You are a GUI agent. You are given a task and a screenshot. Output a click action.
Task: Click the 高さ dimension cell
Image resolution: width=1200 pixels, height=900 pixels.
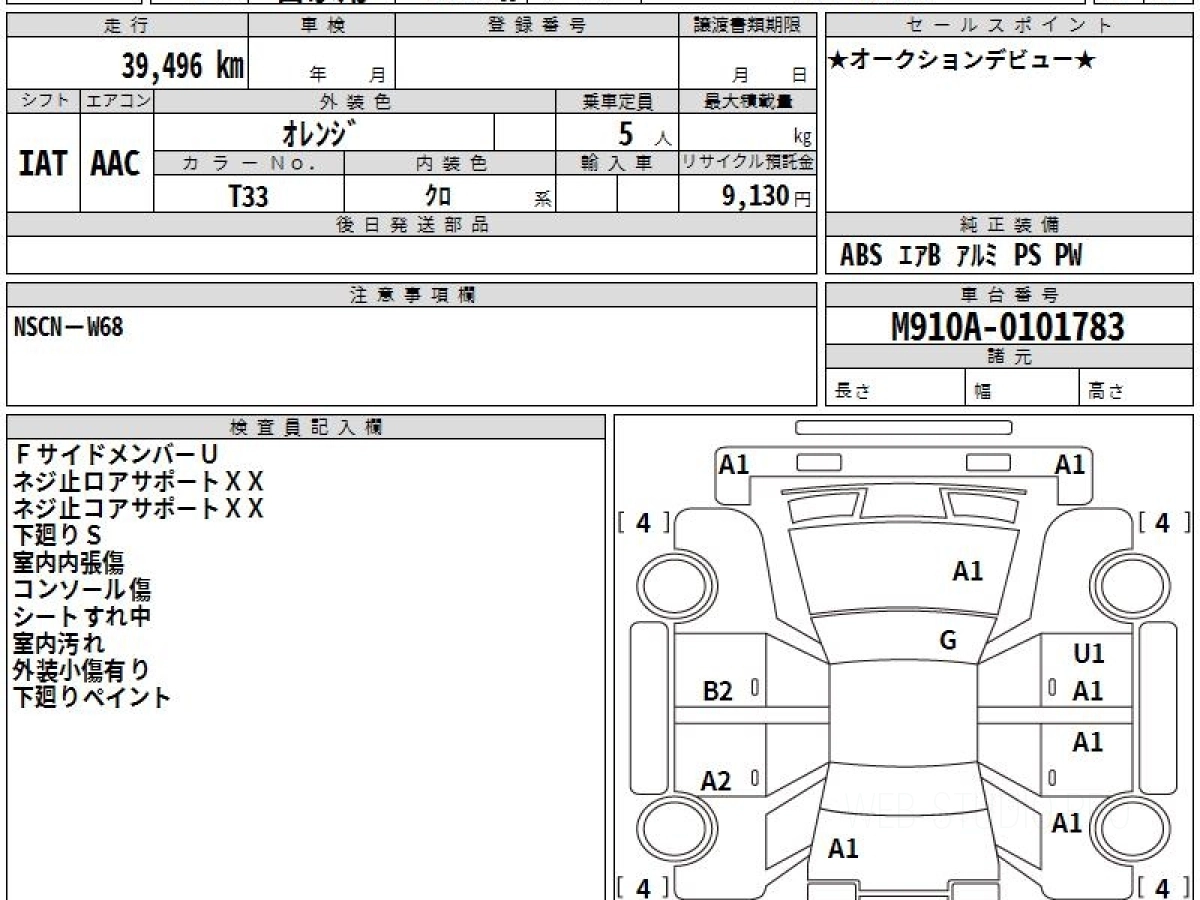click(1136, 388)
